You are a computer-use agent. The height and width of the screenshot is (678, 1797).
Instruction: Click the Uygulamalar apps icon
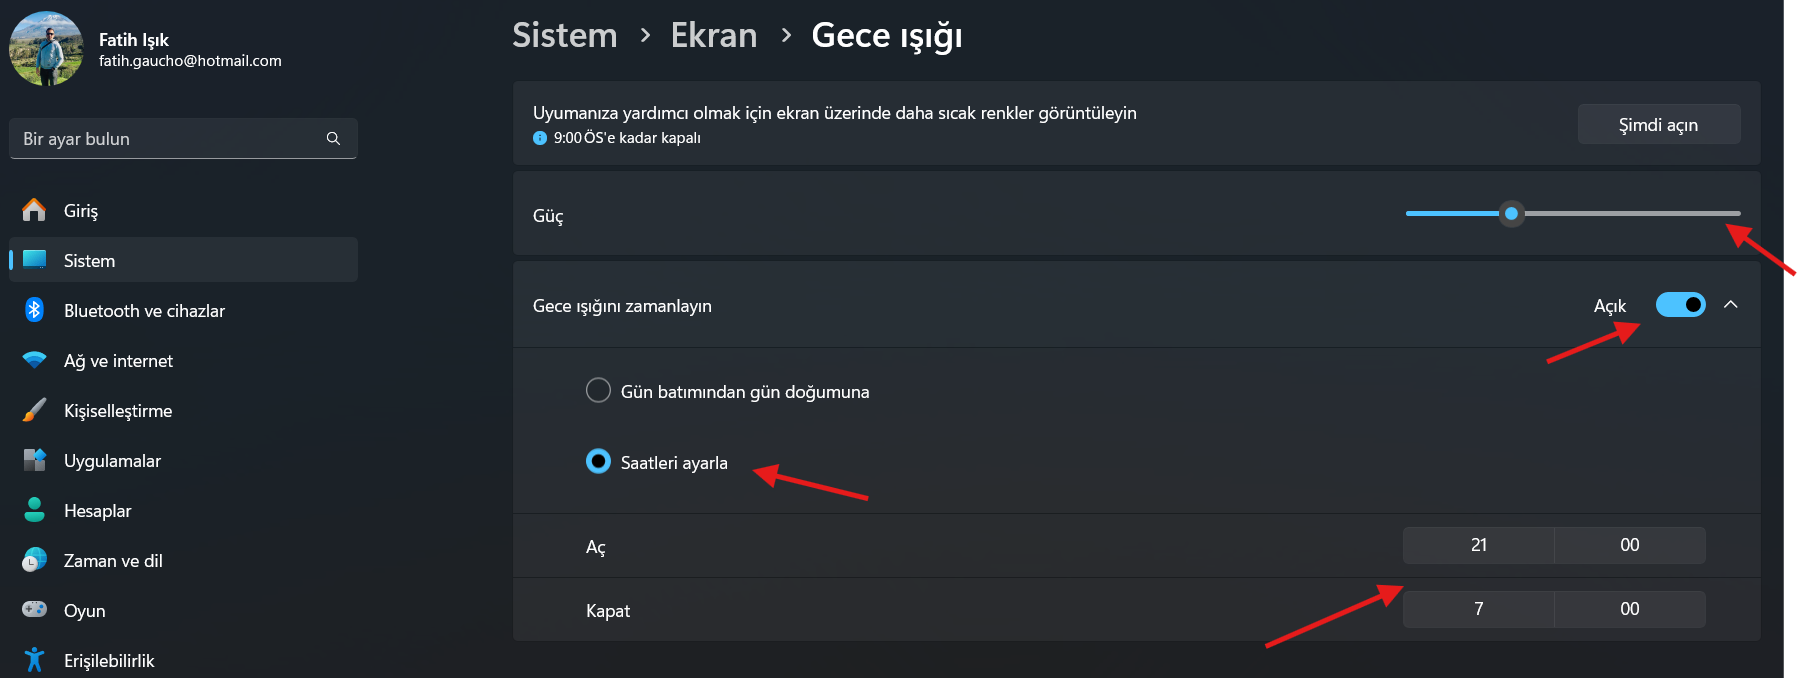(34, 460)
